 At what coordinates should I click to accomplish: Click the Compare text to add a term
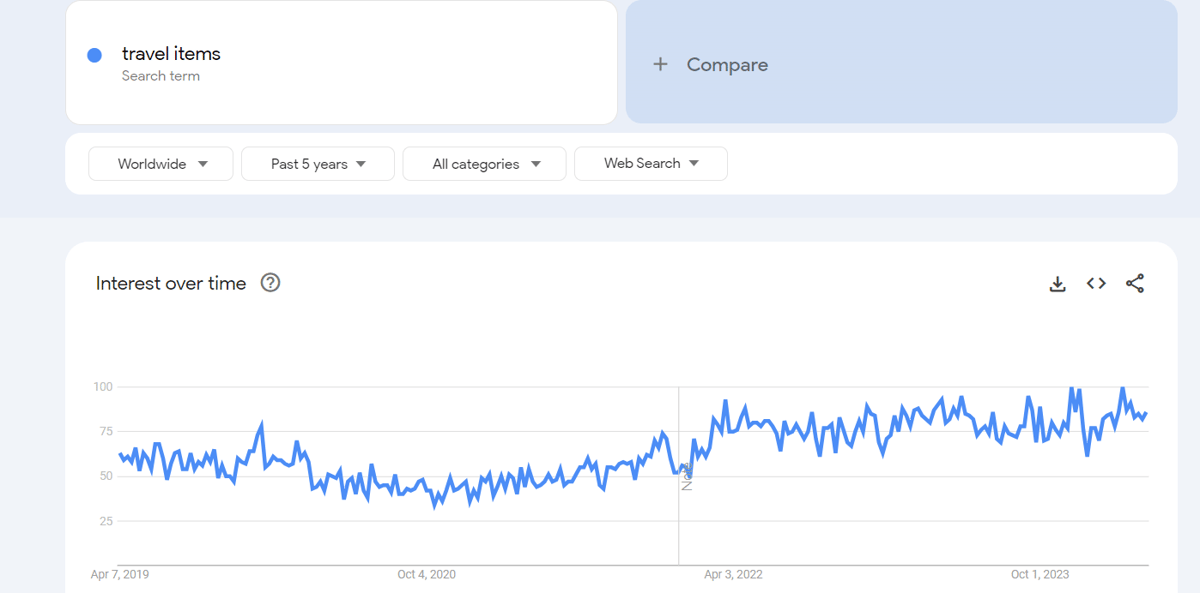click(727, 65)
